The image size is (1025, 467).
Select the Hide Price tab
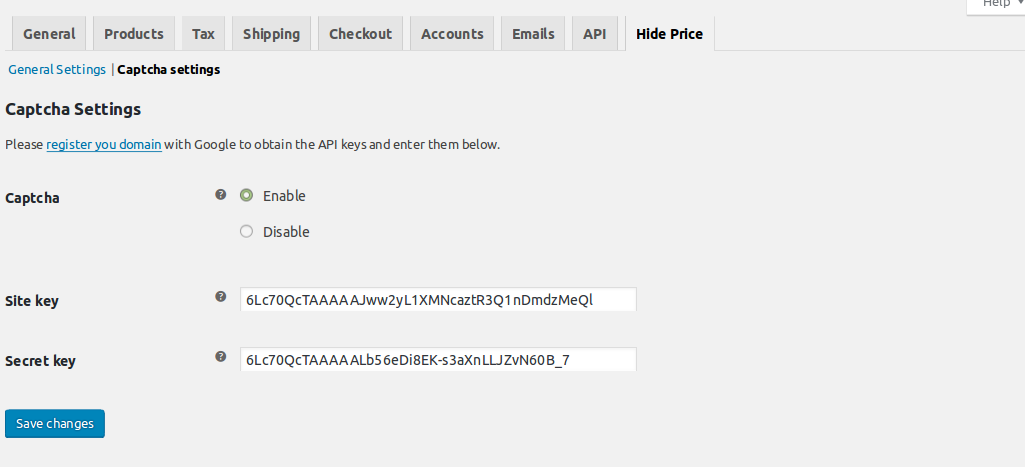[669, 34]
